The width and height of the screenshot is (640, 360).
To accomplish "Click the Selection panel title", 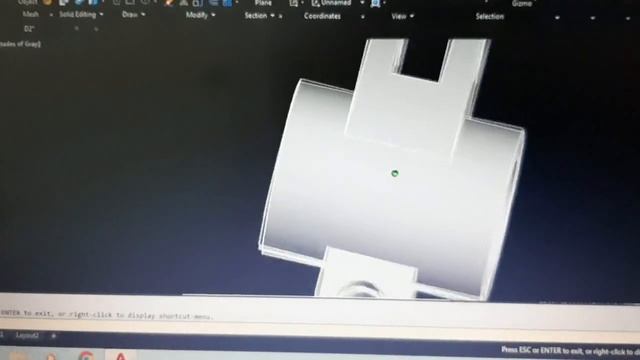I will 490,16.
